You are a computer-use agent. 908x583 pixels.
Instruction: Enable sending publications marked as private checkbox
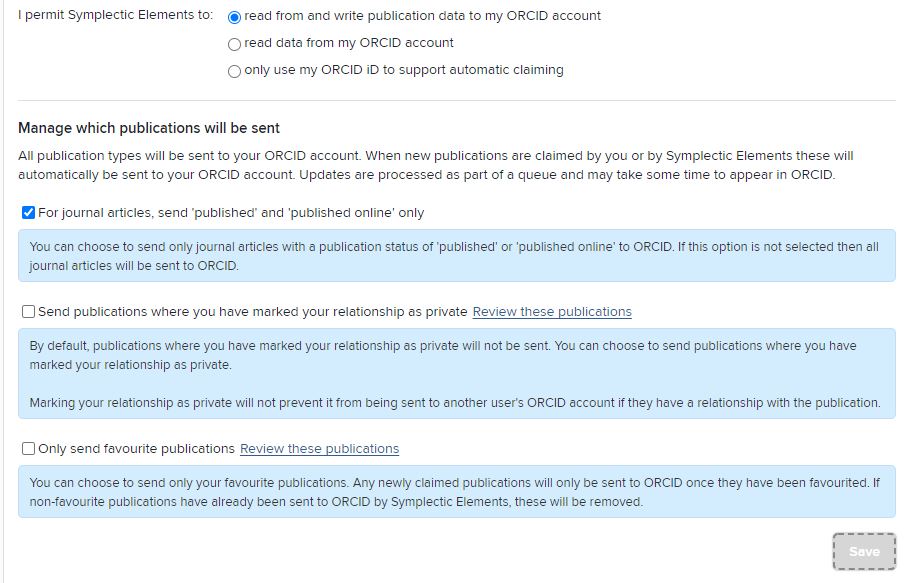28,311
